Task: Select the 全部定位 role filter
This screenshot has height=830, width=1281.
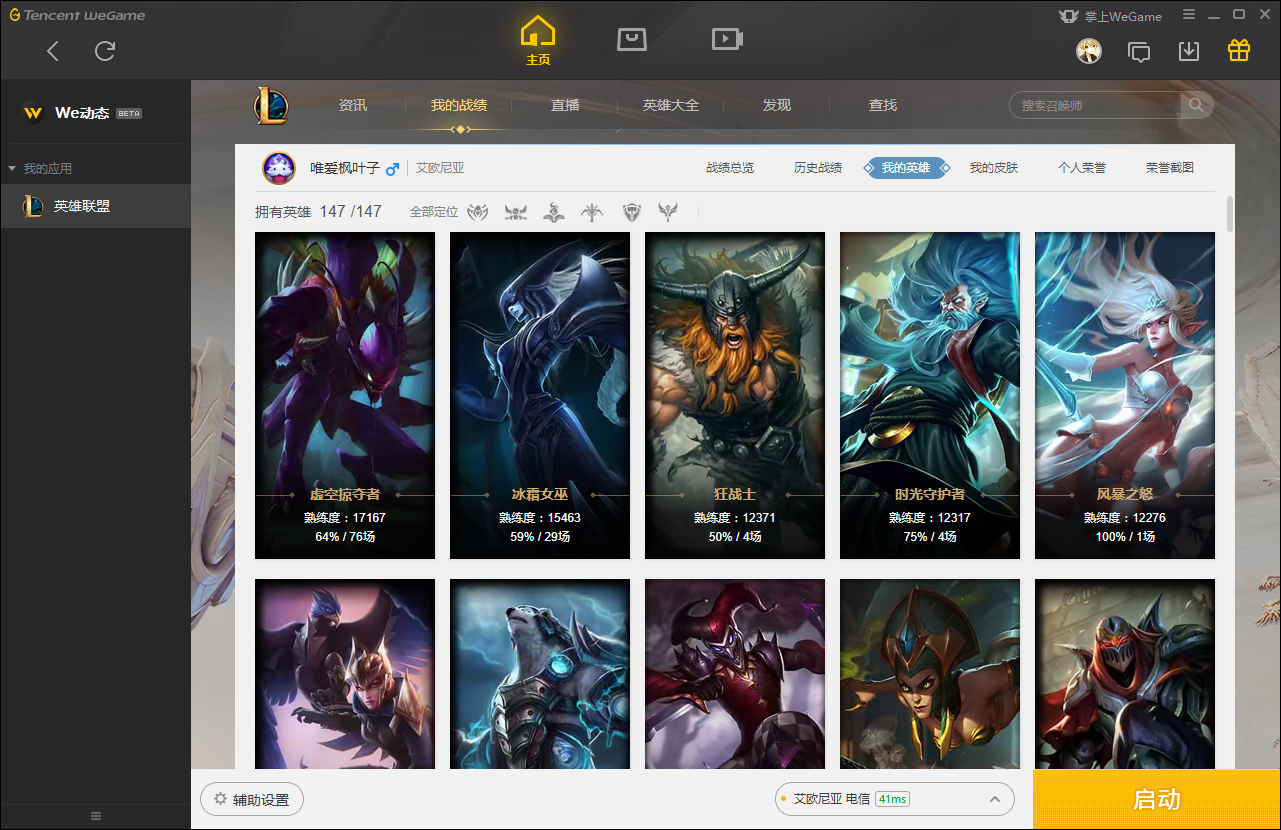Action: pyautogui.click(x=434, y=212)
